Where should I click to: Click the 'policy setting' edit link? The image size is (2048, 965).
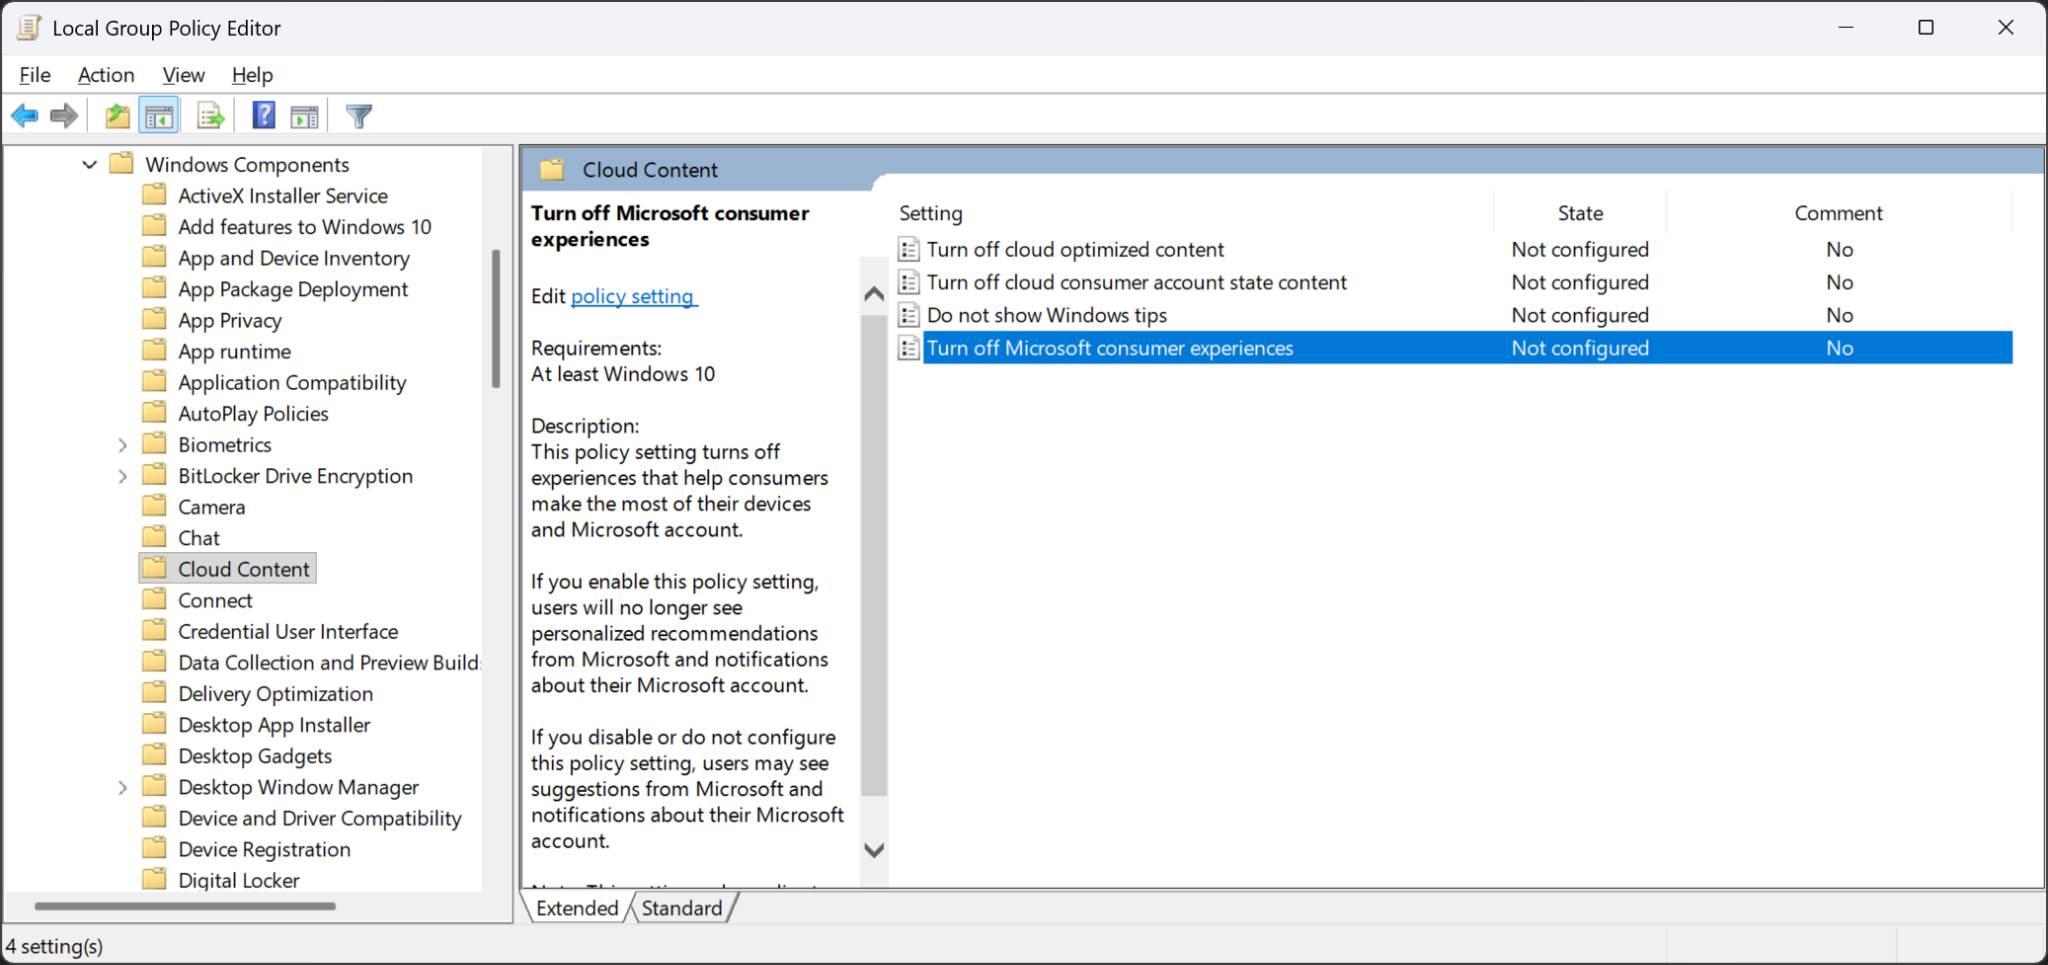pyautogui.click(x=632, y=296)
